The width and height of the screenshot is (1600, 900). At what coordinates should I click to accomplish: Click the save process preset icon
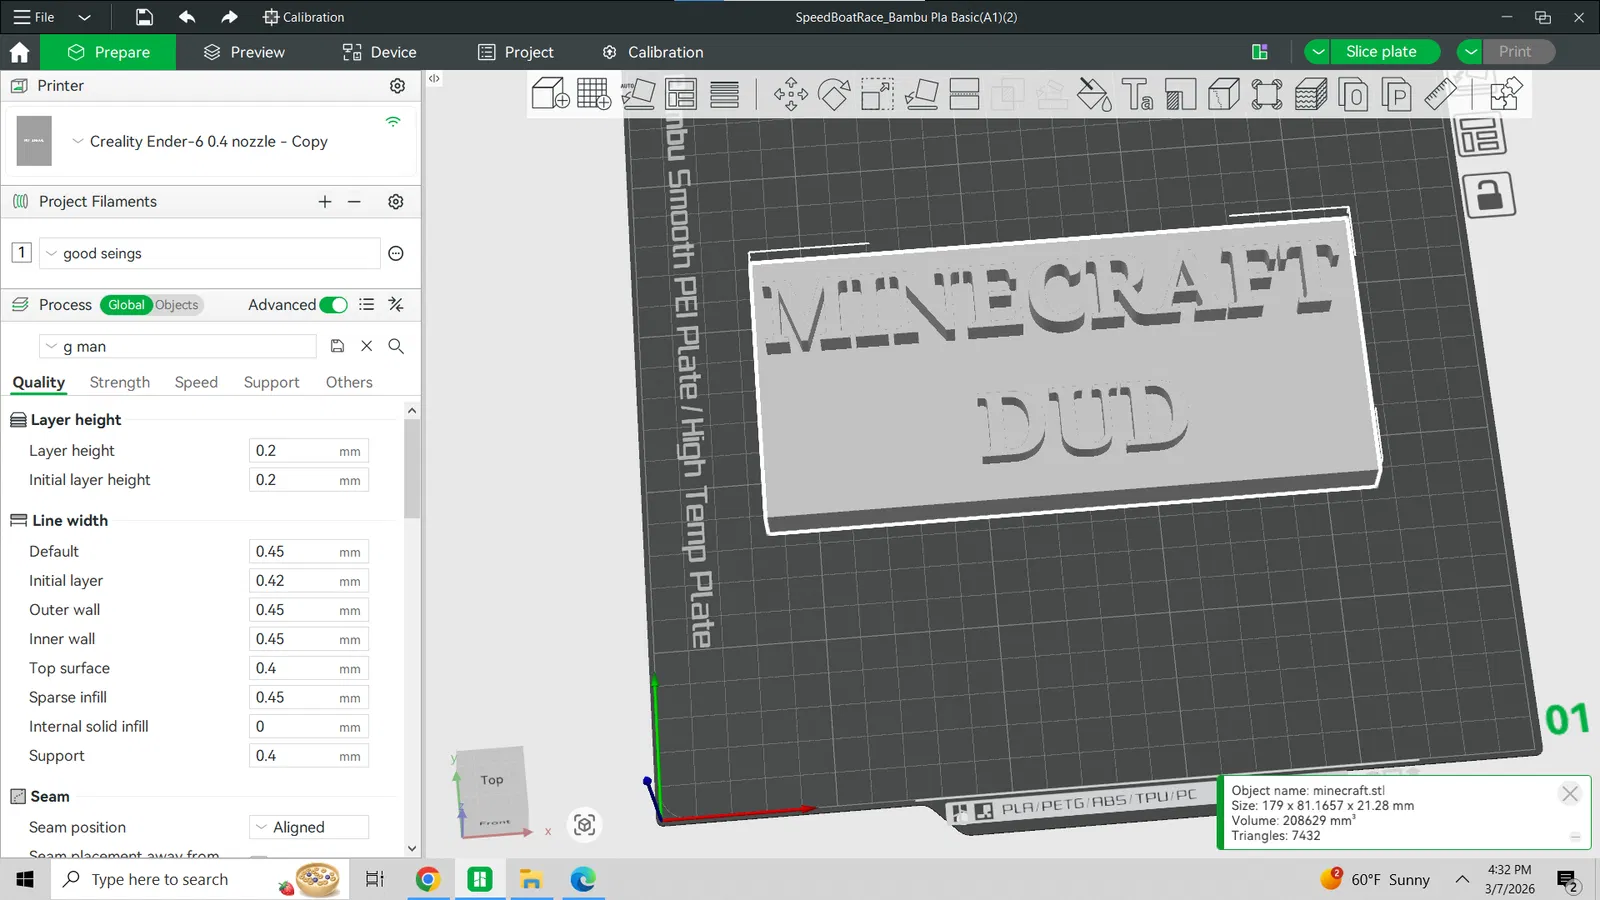[x=337, y=346]
